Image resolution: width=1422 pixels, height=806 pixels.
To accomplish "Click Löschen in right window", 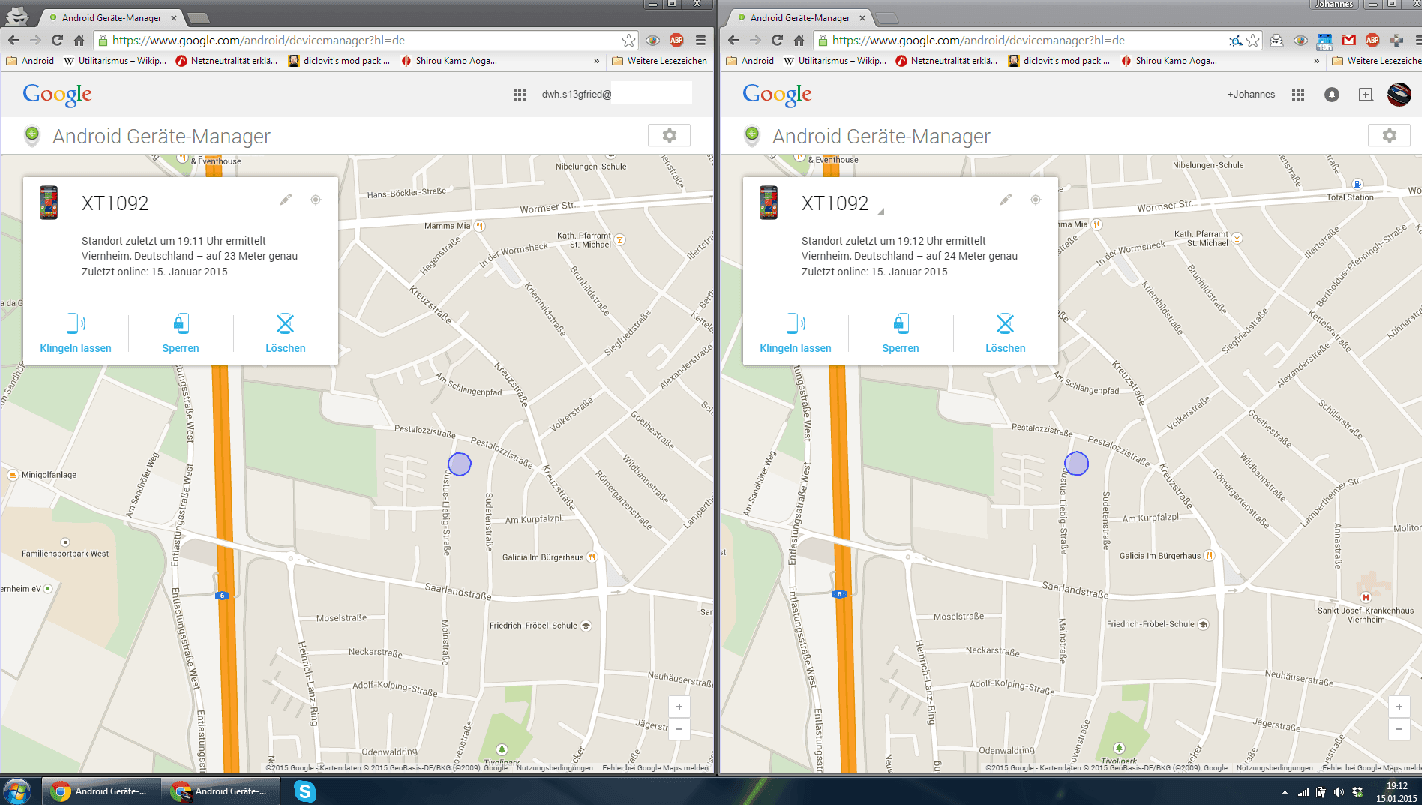I will point(1005,334).
